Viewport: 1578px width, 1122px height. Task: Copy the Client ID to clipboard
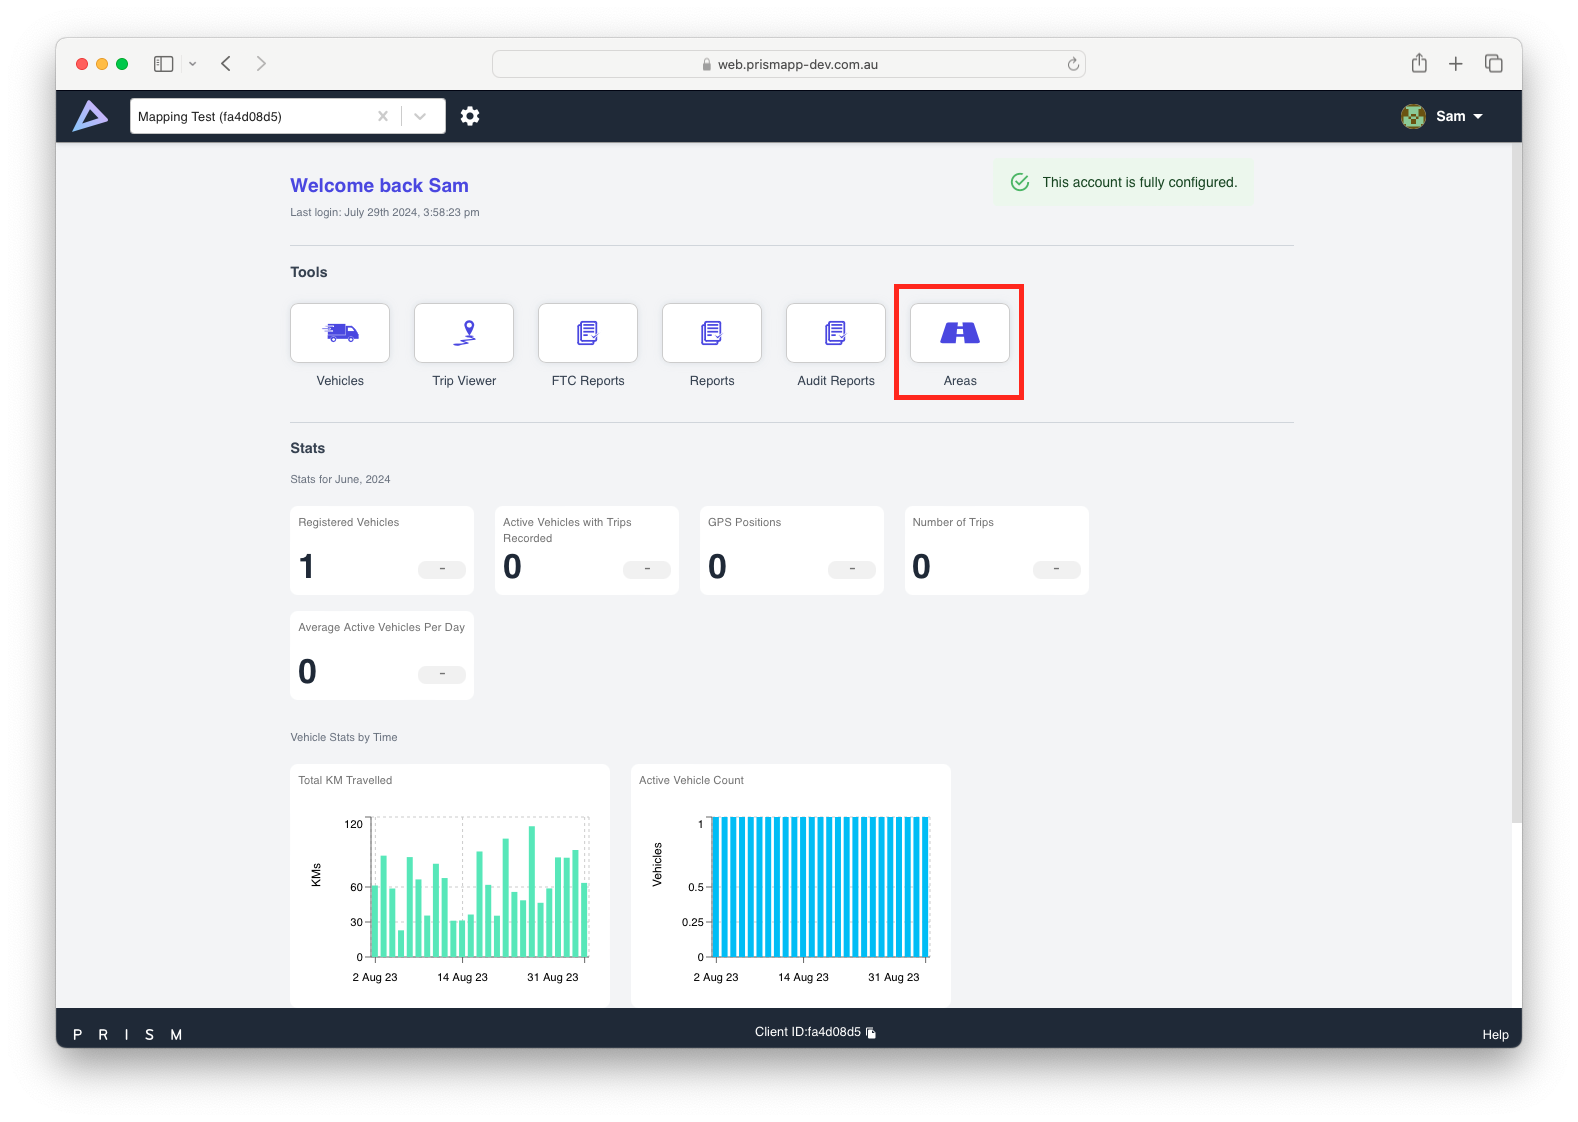[x=871, y=1033]
